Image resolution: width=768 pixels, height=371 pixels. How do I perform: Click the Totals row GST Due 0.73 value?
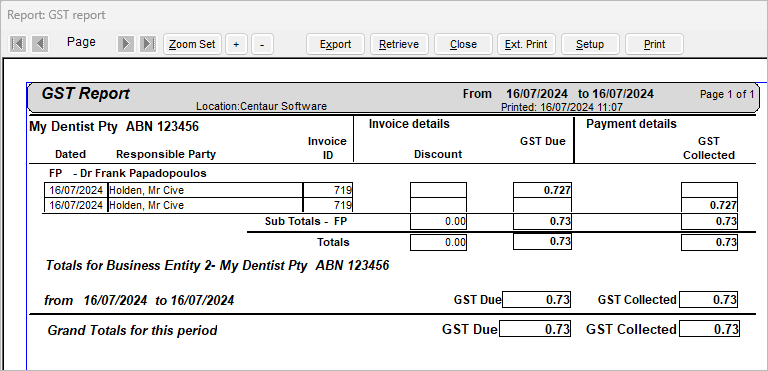pyautogui.click(x=542, y=242)
